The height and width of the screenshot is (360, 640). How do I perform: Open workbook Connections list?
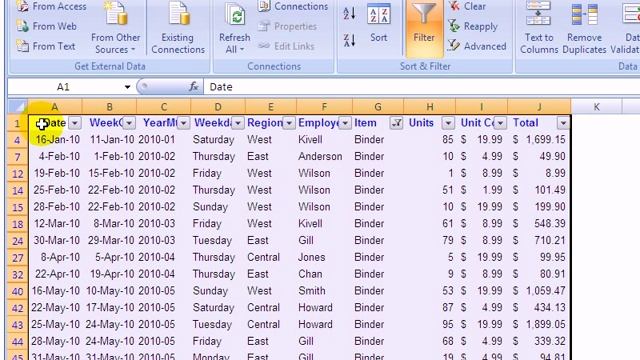tap(293, 7)
